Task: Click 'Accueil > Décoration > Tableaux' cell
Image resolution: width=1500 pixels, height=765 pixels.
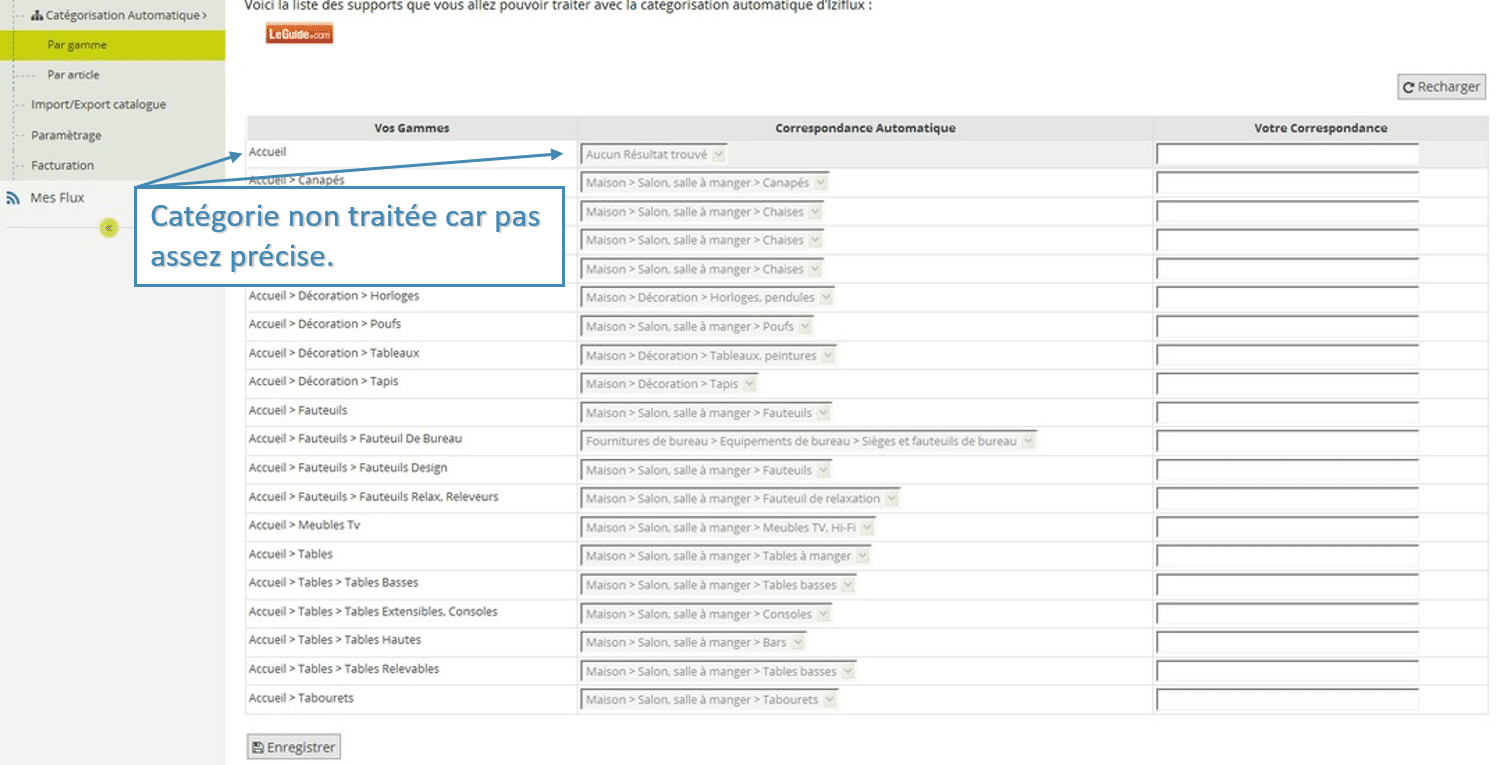Action: coord(334,353)
